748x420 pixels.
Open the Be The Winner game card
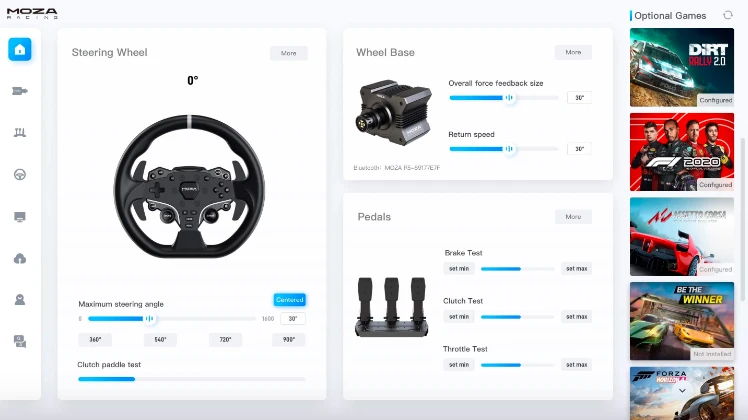(682, 321)
